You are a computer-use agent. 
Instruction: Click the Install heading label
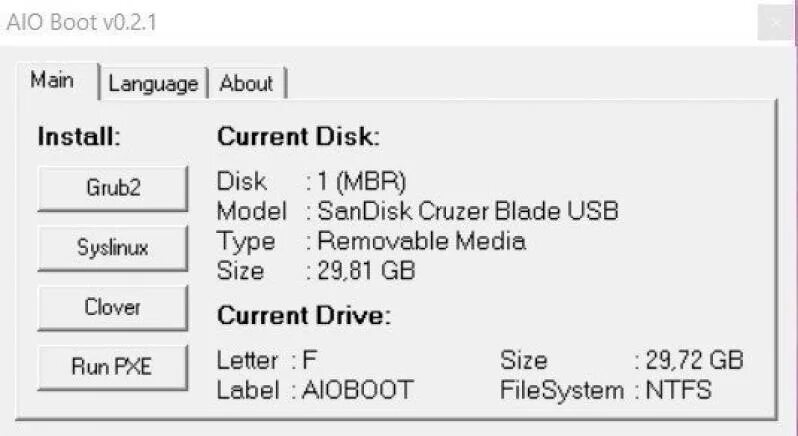(x=79, y=137)
